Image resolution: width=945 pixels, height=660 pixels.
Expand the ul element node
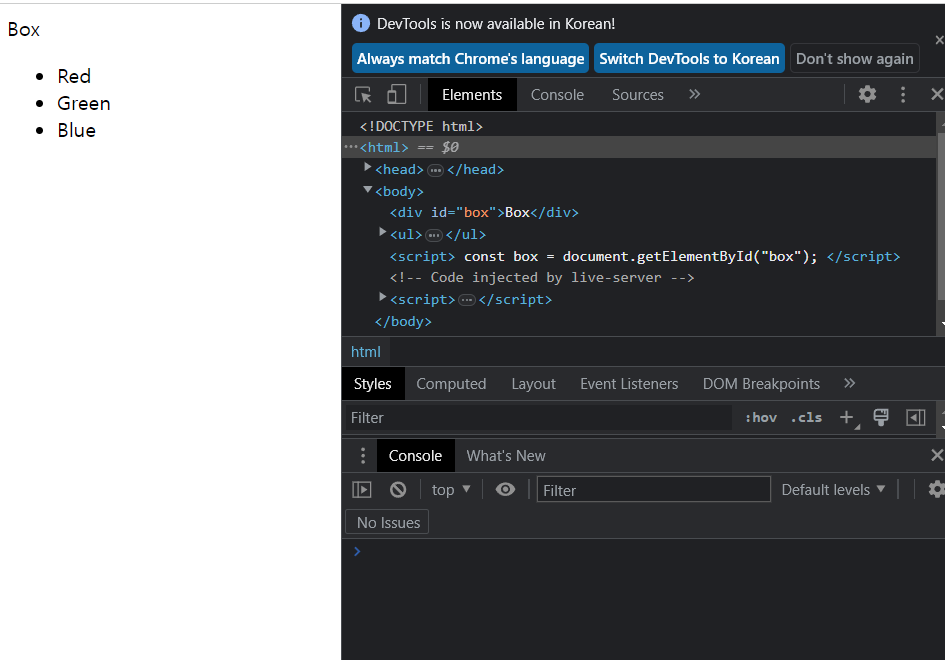[x=382, y=232]
